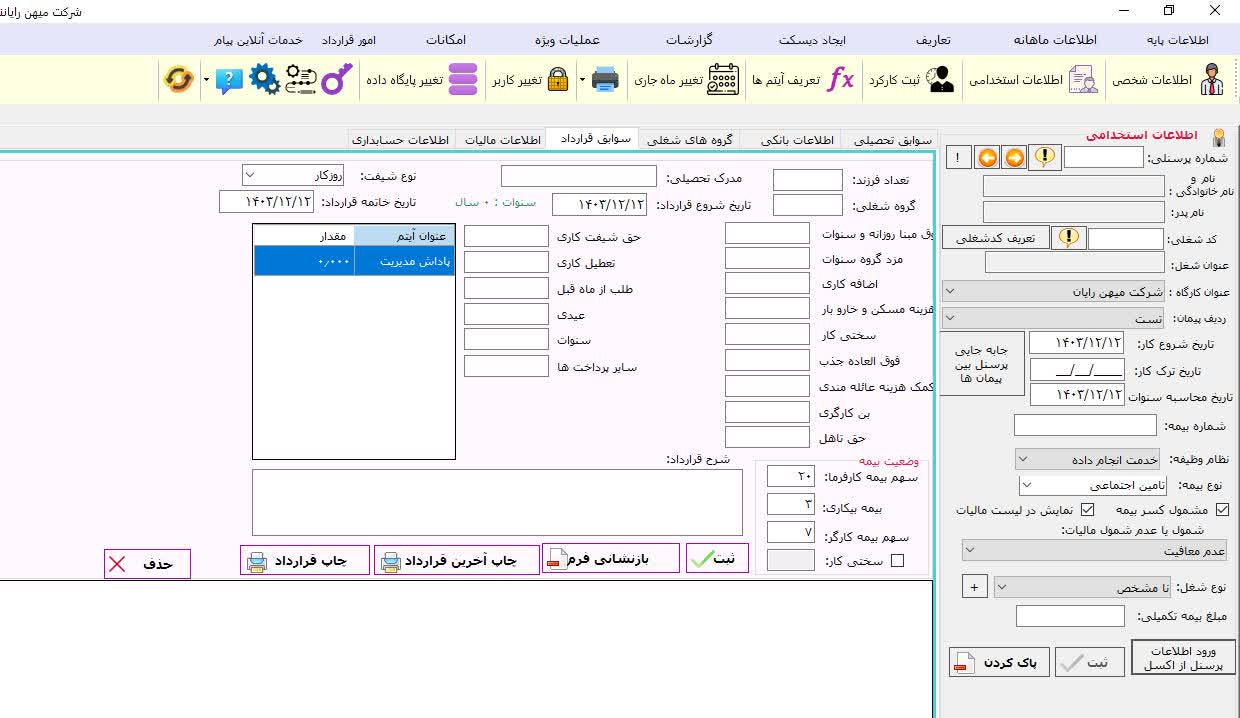Click the چاپ قرارداد button
The height and width of the screenshot is (718, 1240).
tap(305, 561)
